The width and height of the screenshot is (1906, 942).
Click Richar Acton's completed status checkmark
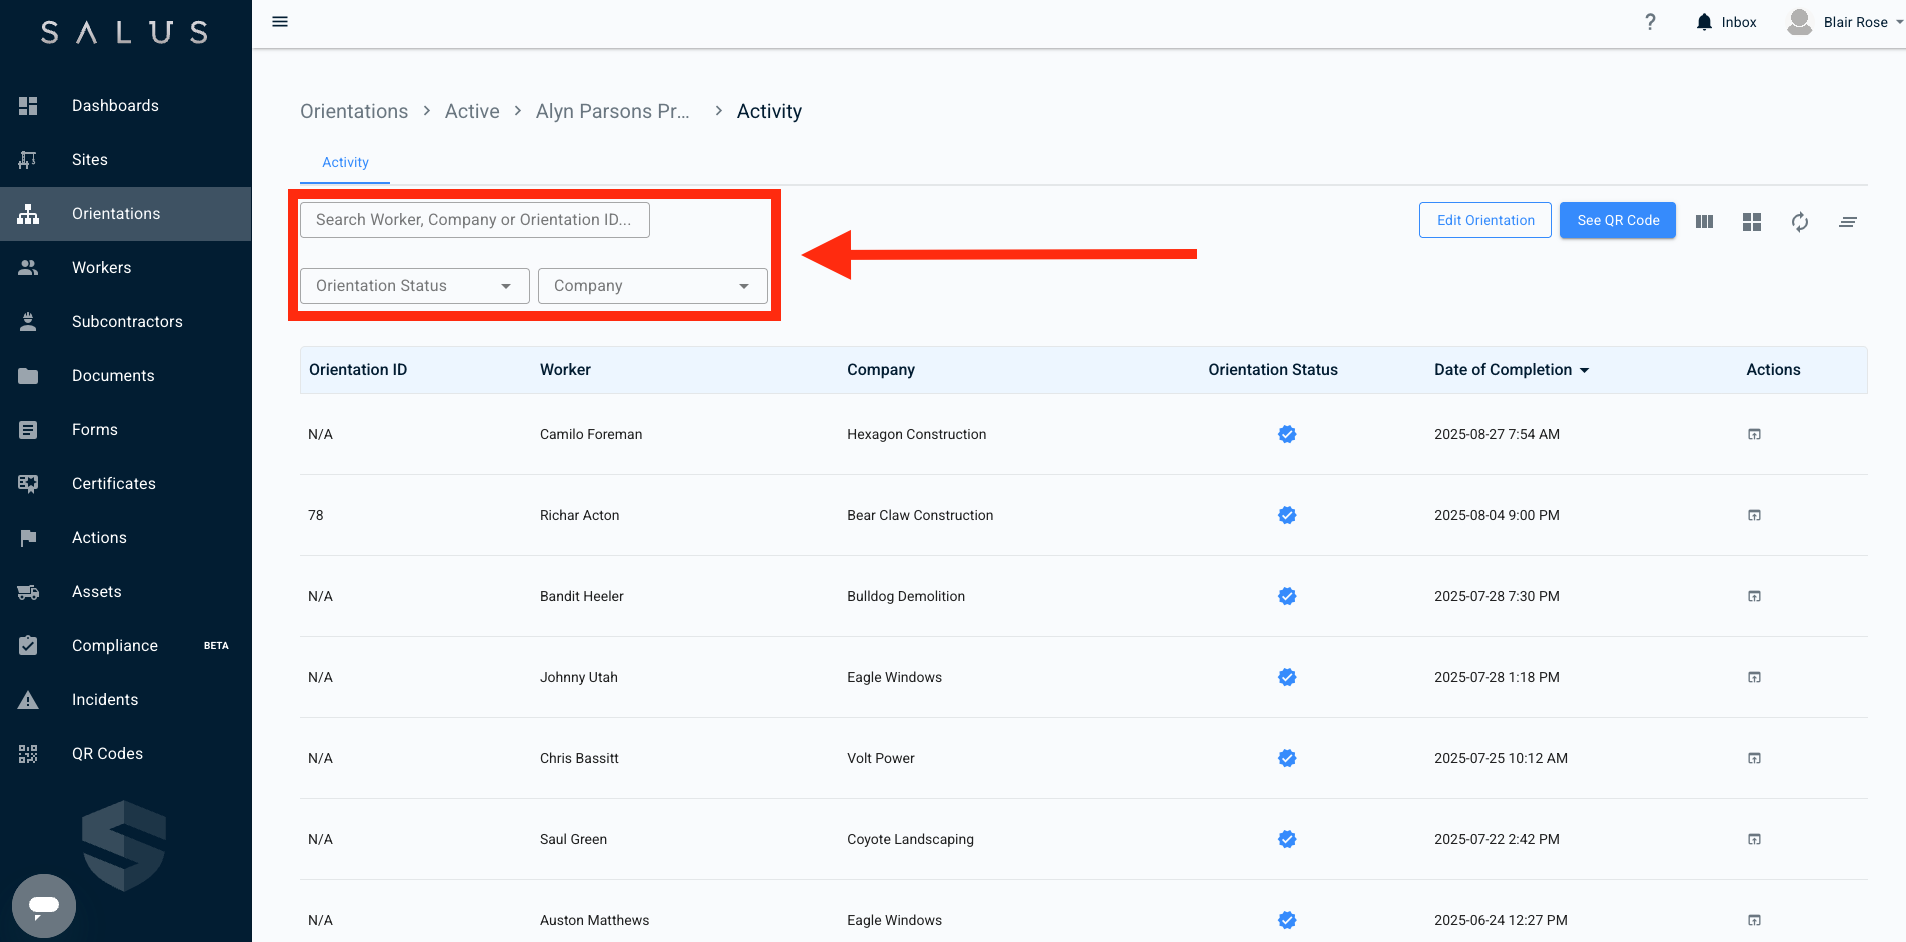(1287, 515)
